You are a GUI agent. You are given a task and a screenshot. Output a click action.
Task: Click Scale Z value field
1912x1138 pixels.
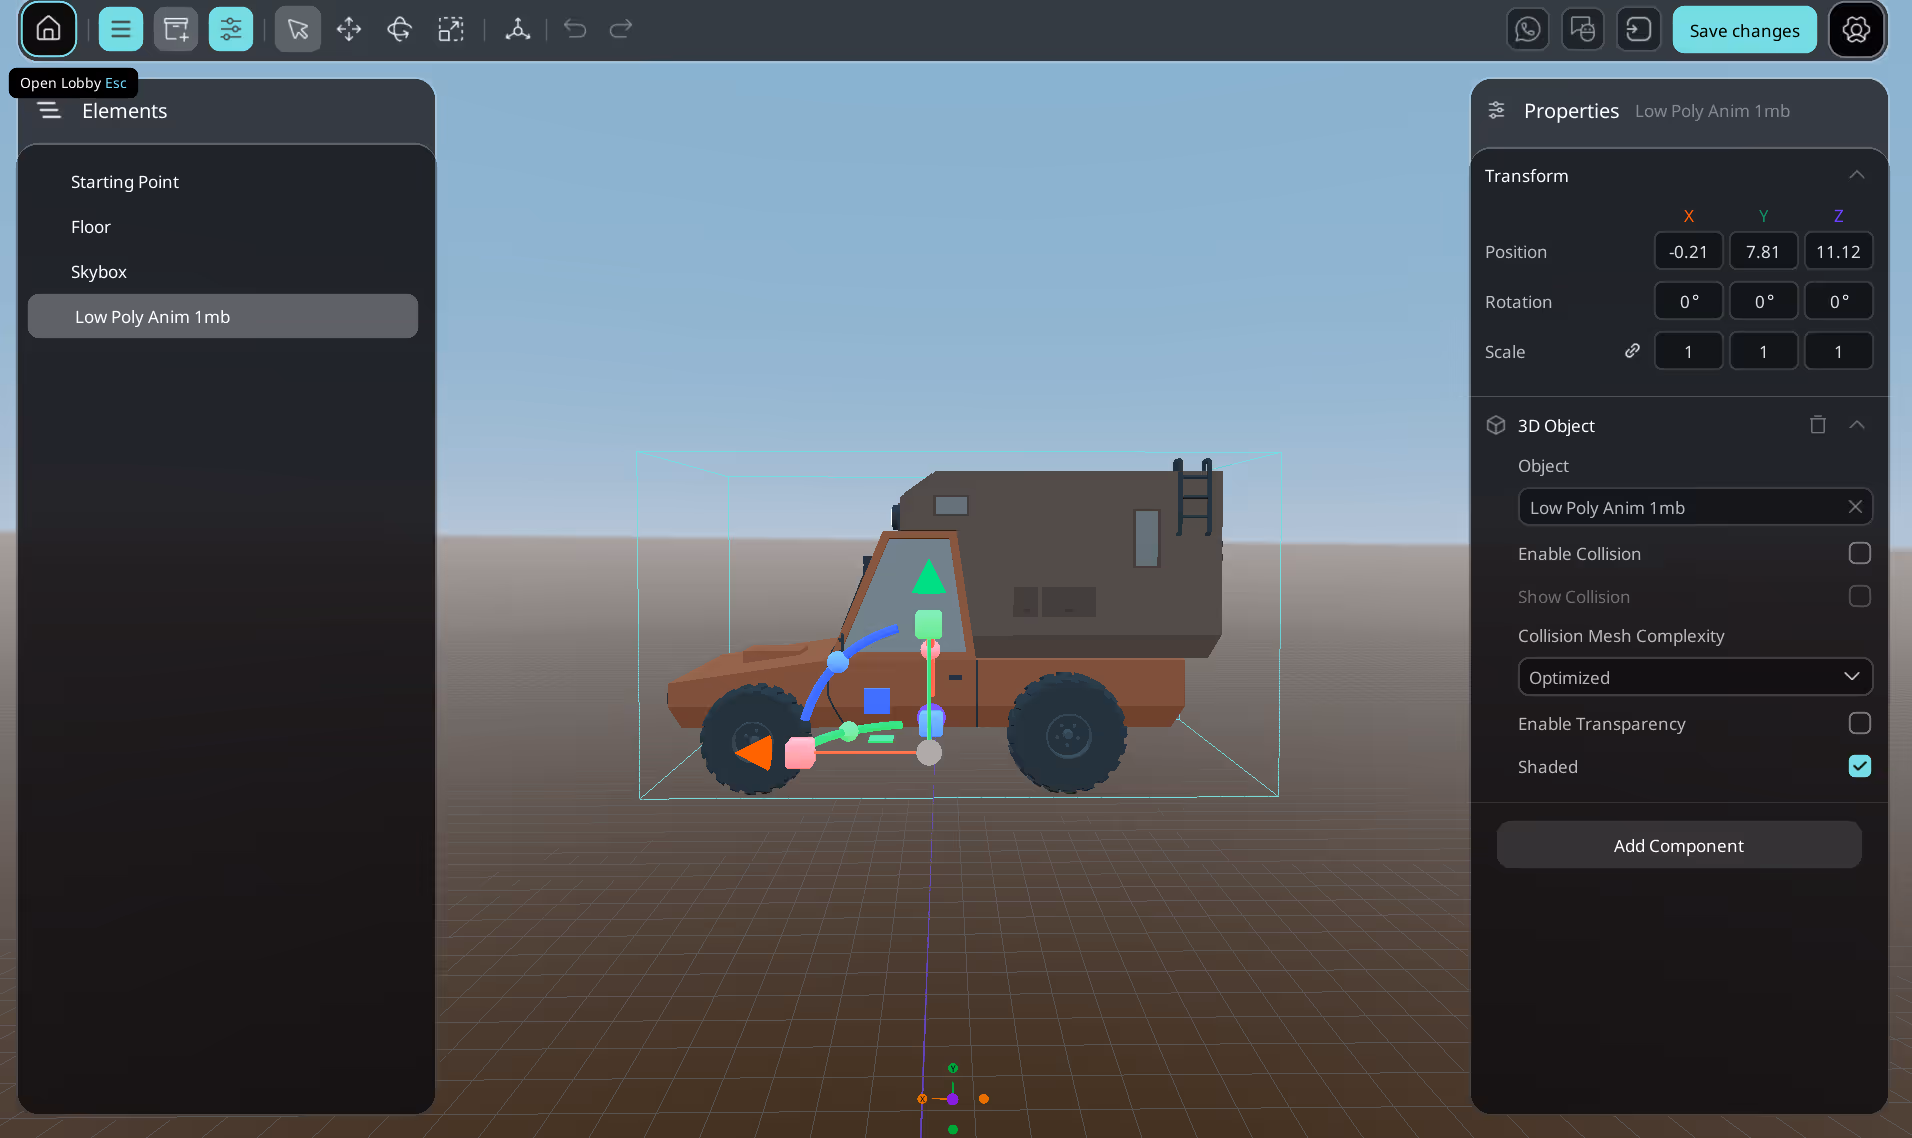coord(1838,351)
